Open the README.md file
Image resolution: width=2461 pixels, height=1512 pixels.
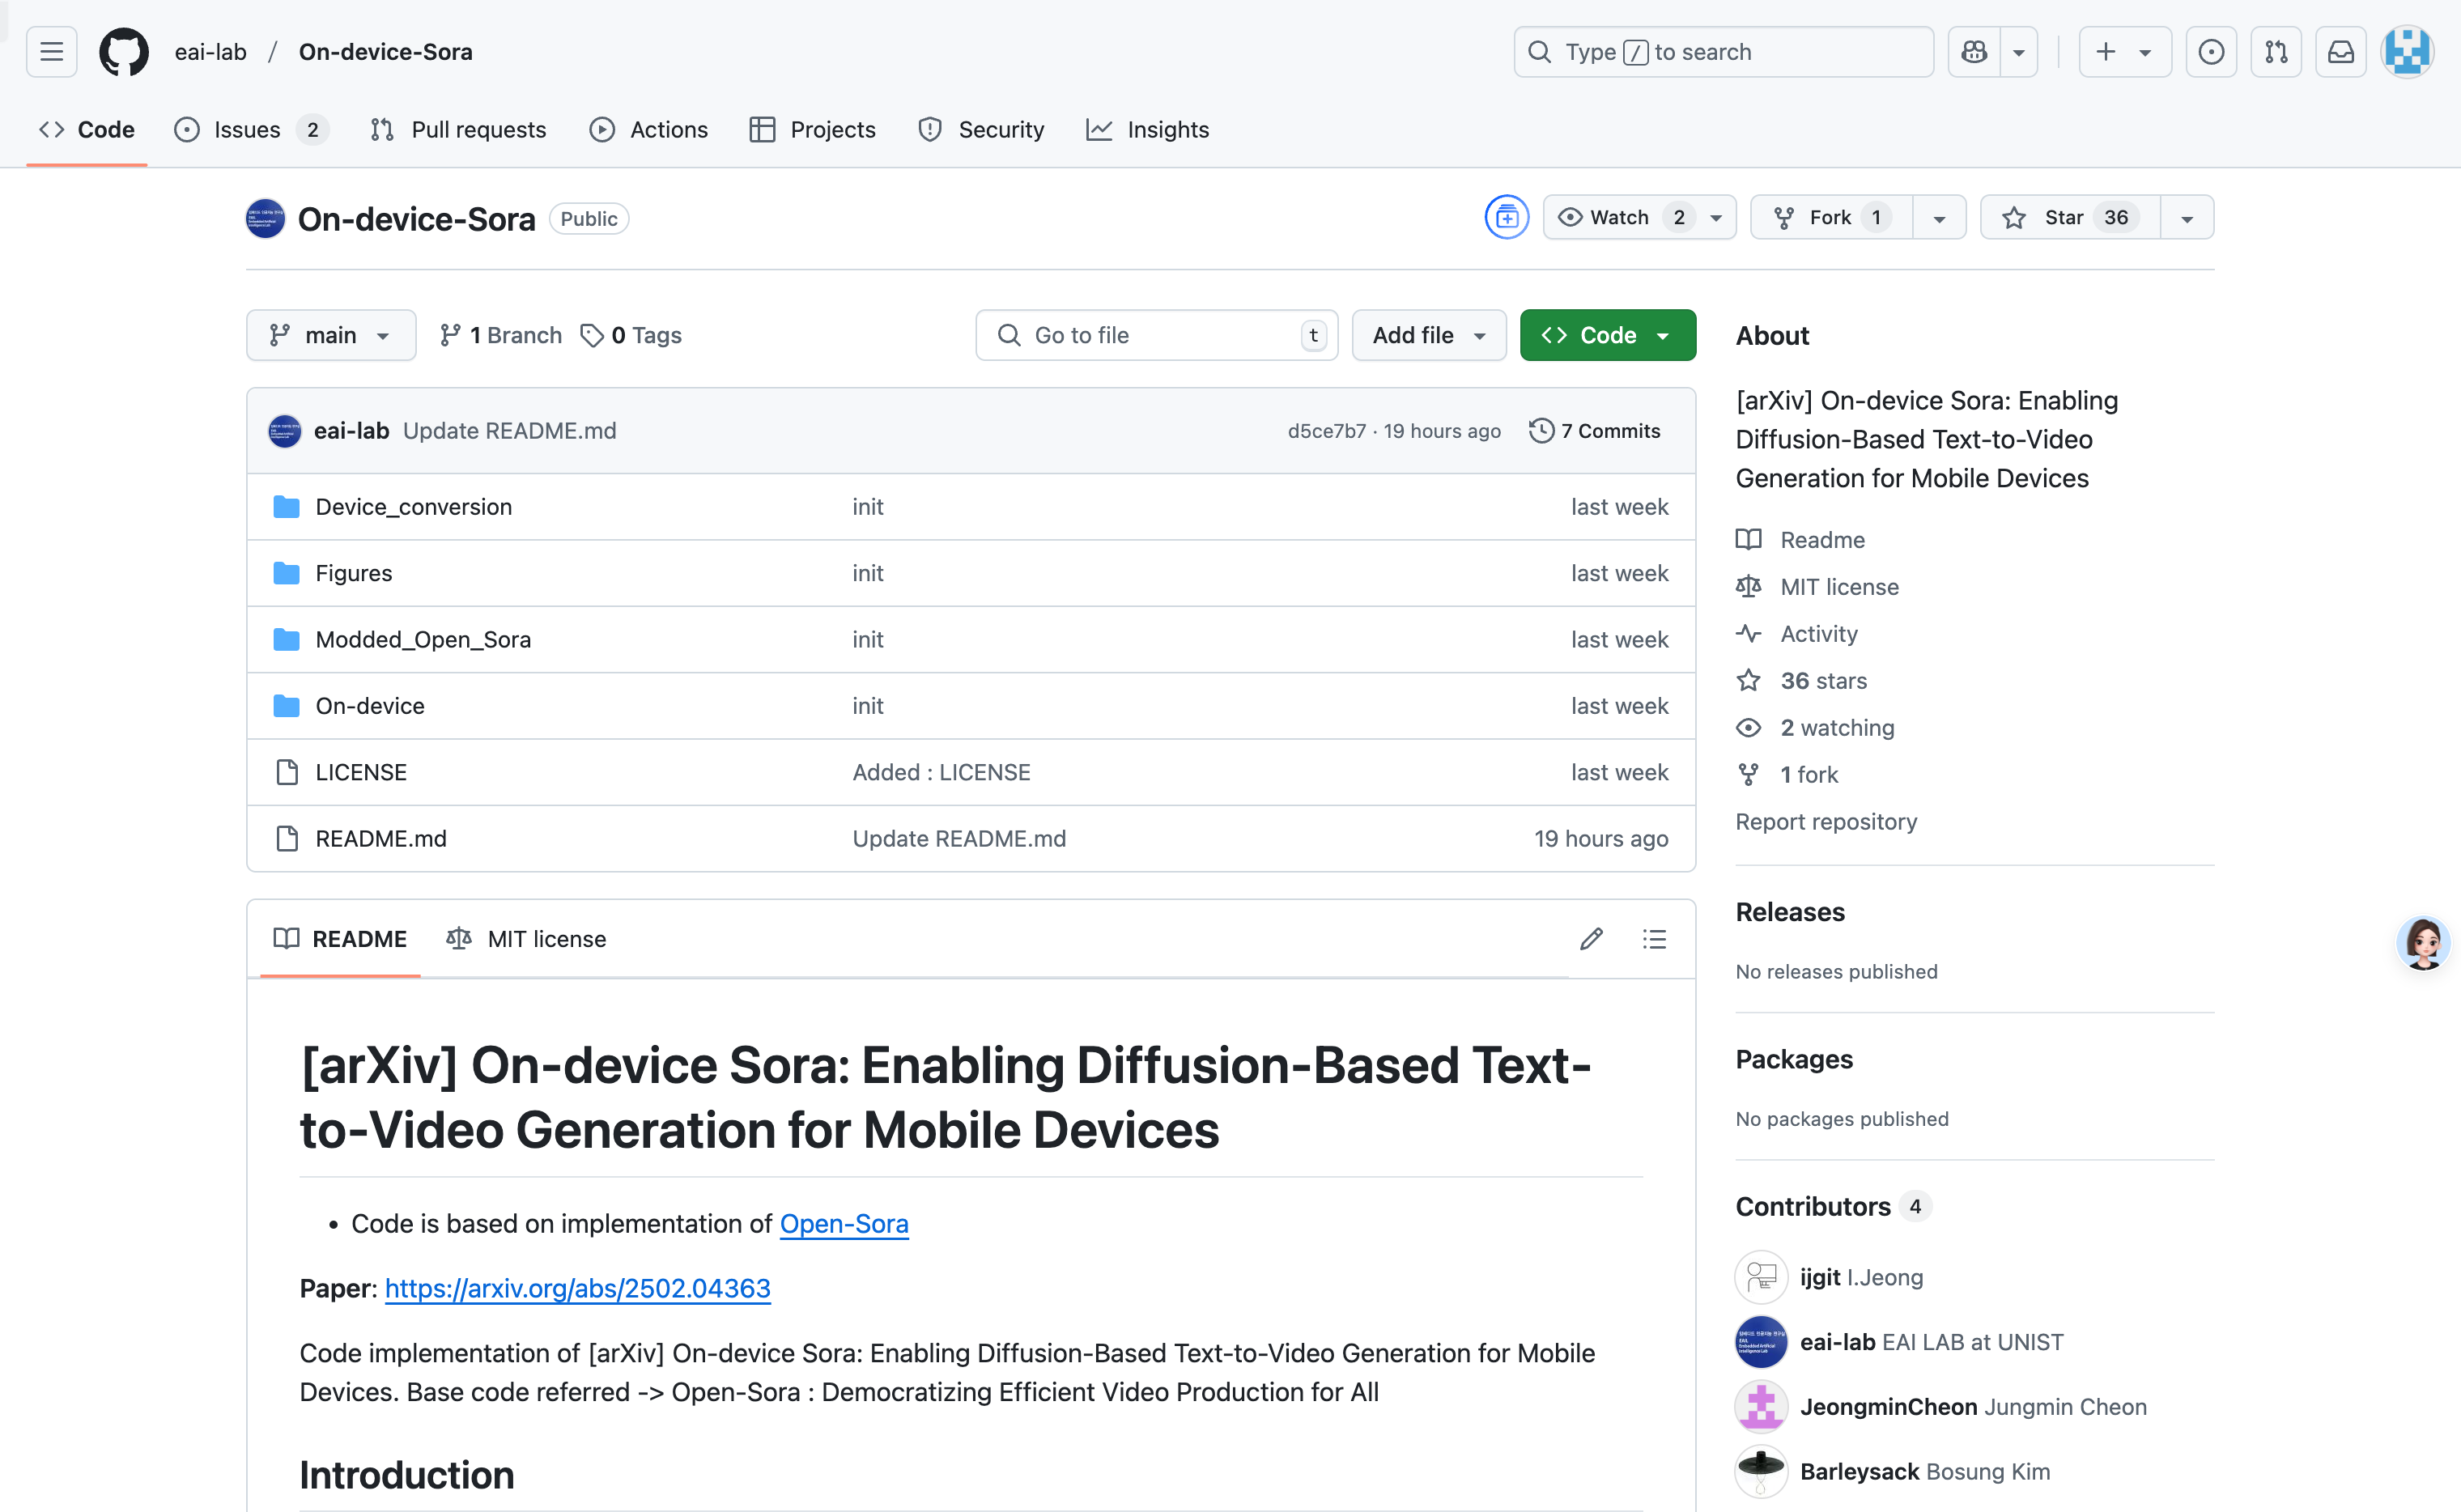381,839
